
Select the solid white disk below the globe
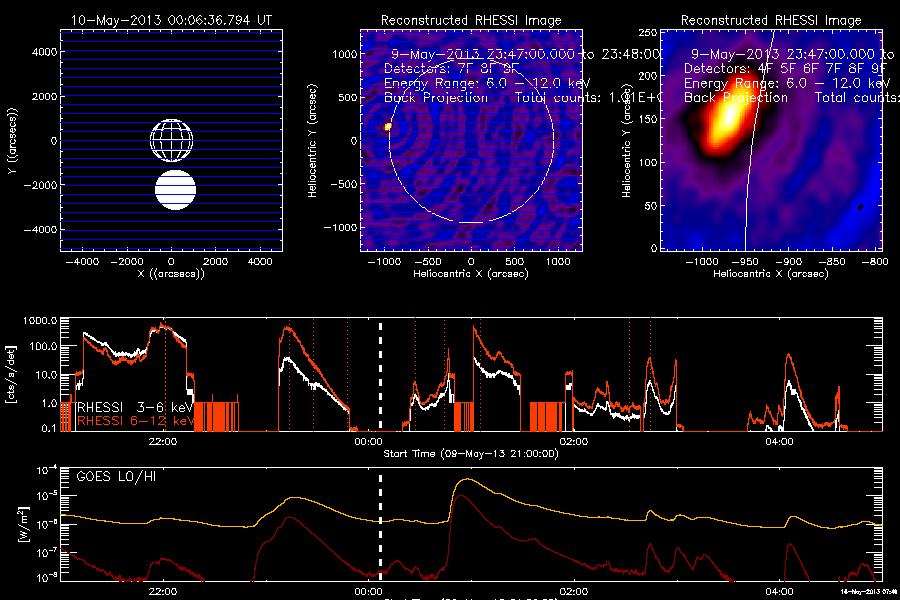[x=175, y=190]
